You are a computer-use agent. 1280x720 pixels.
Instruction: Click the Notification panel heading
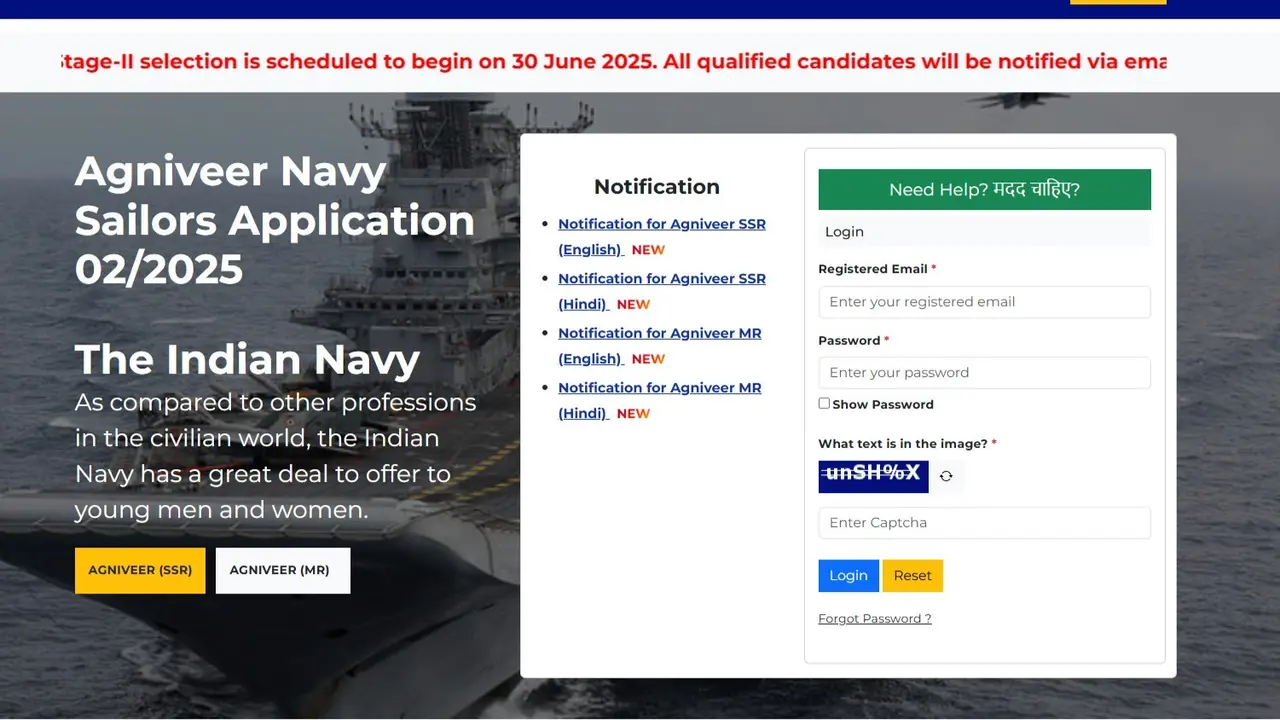[656, 186]
